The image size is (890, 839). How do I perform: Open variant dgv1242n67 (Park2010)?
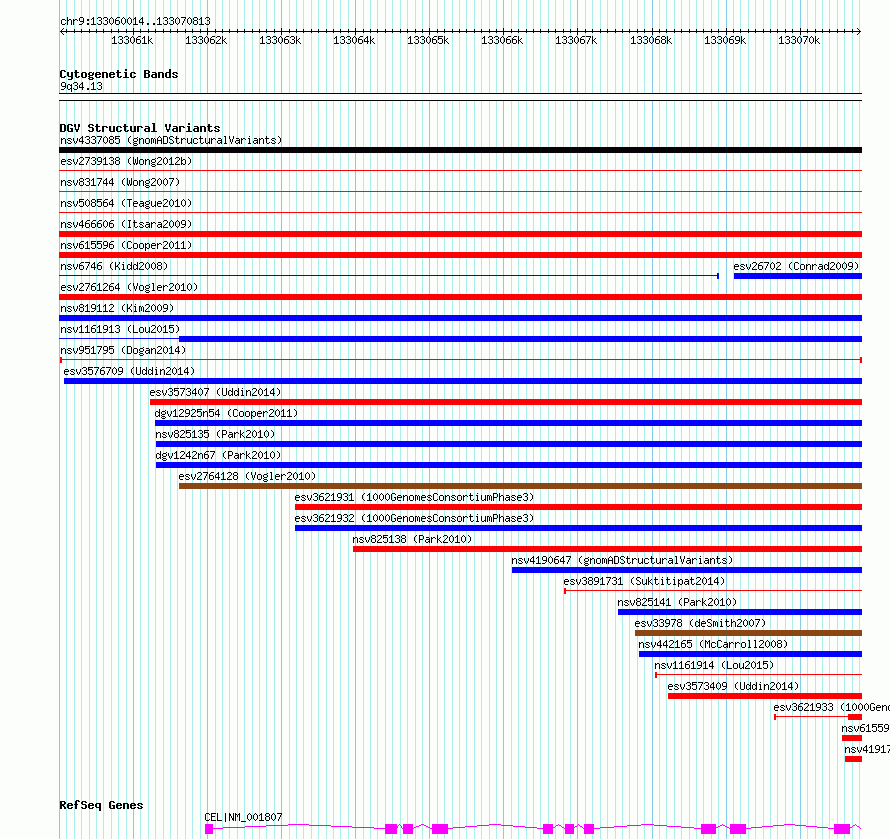218,455
